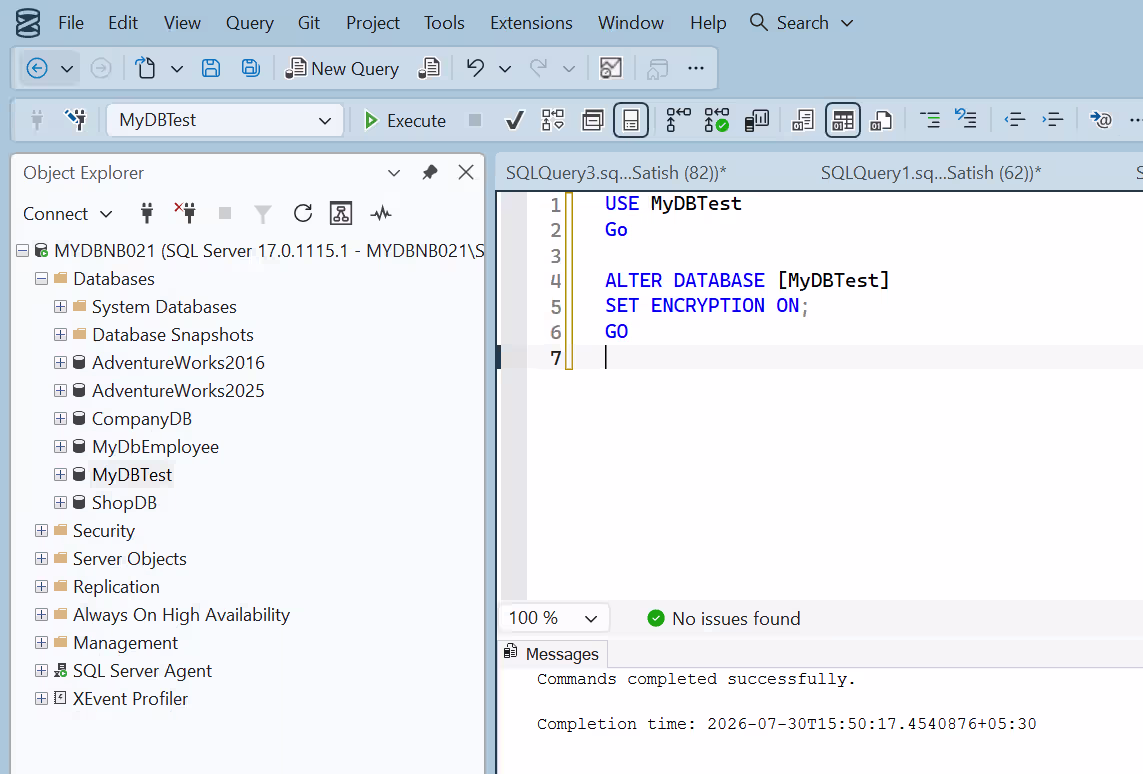The width and height of the screenshot is (1143, 774).
Task: Collapse the MYDBNB021 server node
Action: coord(23,251)
